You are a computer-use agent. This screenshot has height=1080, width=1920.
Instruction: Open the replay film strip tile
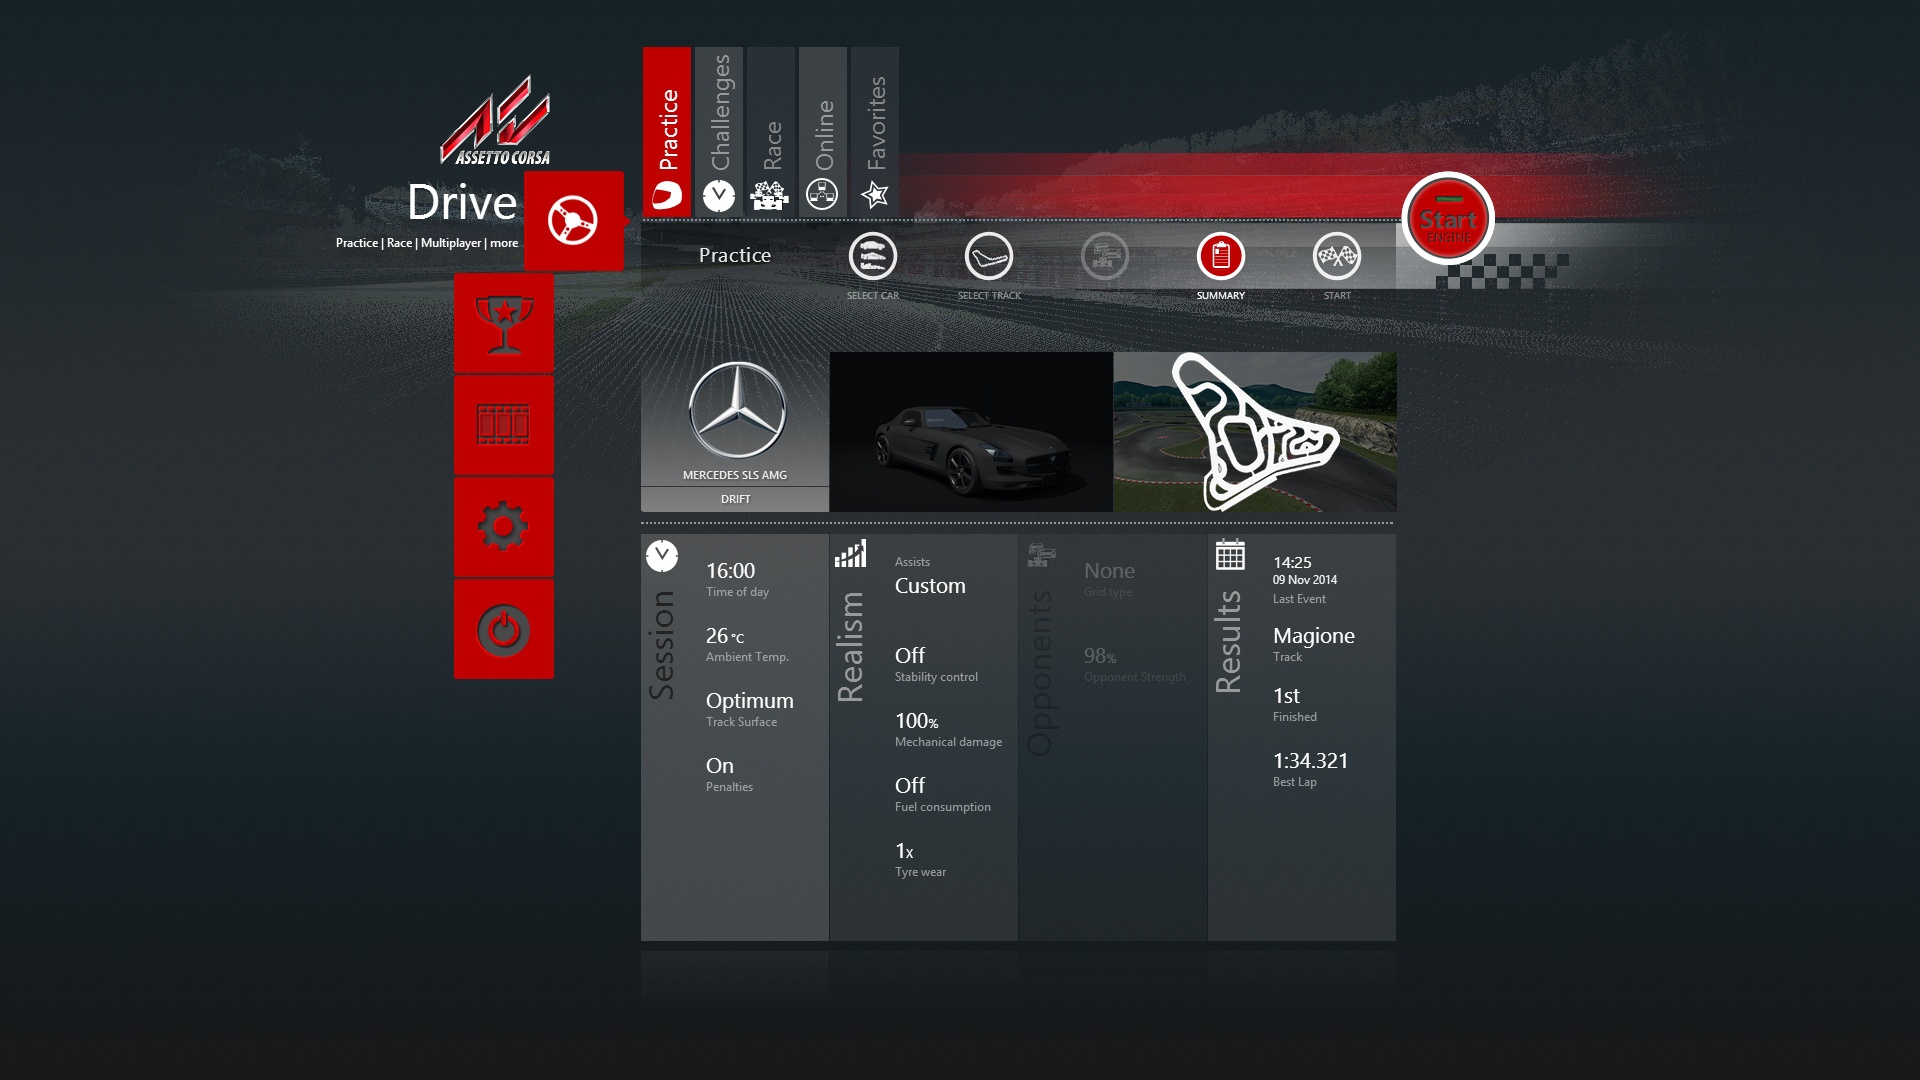pos(503,425)
